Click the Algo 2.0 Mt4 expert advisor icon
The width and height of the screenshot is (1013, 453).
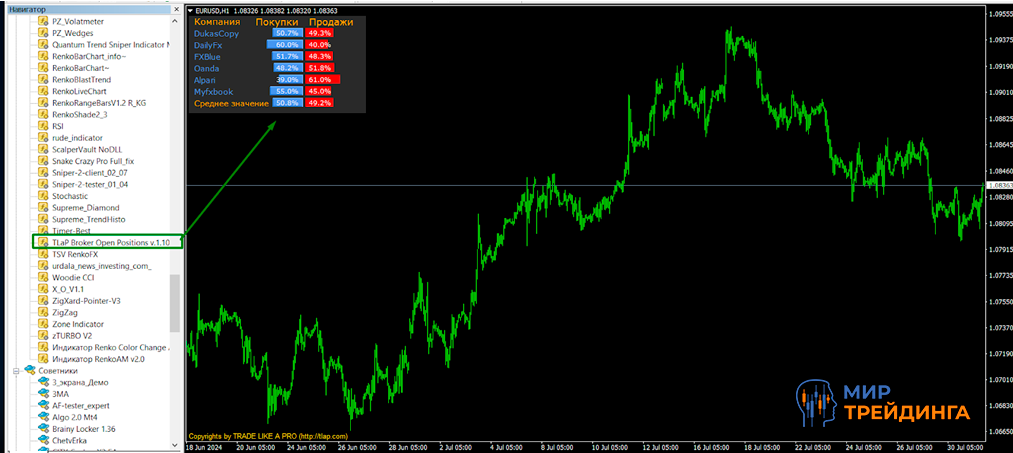[x=43, y=417]
